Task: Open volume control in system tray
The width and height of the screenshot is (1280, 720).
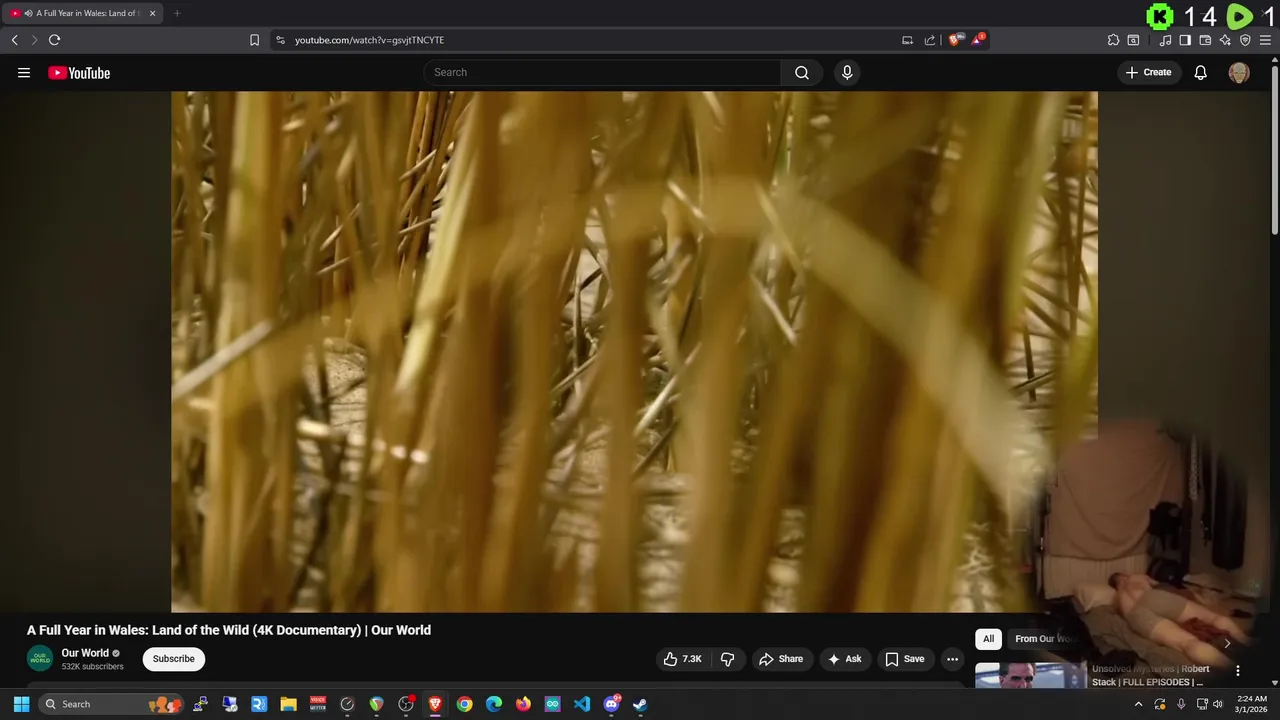Action: pyautogui.click(x=1217, y=704)
